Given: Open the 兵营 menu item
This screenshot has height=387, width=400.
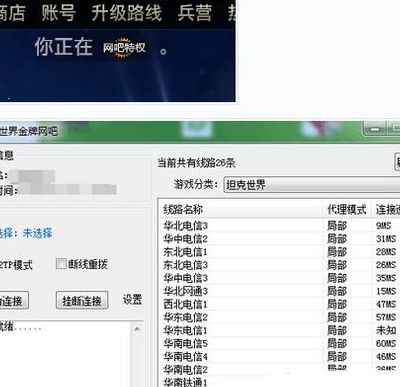Looking at the screenshot, I should point(194,13).
